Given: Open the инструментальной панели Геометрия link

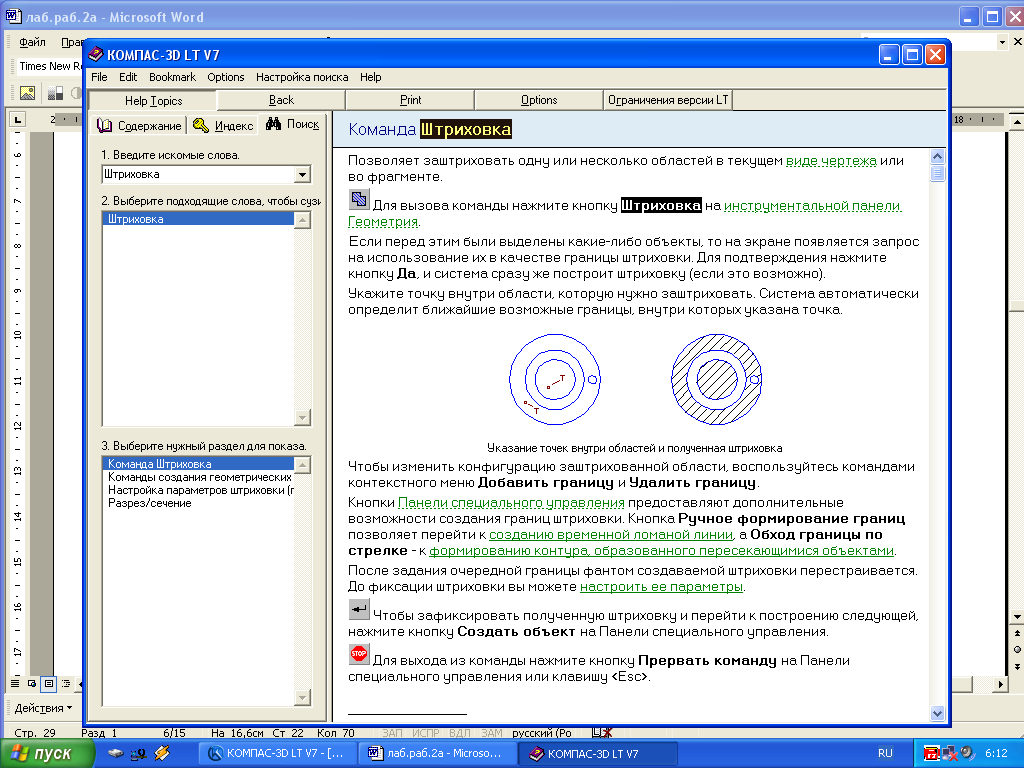Looking at the screenshot, I should 812,206.
